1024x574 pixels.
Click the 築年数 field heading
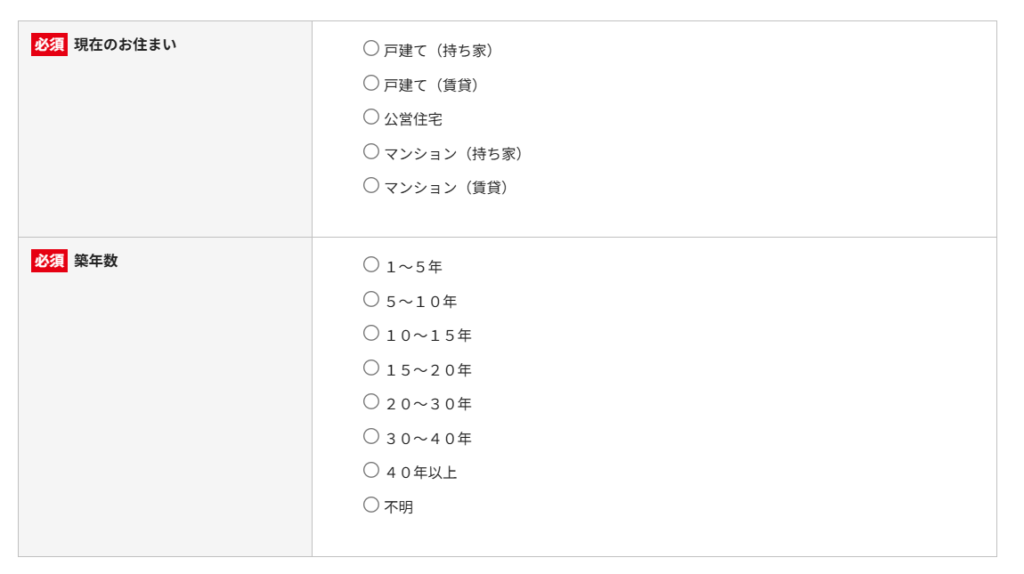[96, 261]
